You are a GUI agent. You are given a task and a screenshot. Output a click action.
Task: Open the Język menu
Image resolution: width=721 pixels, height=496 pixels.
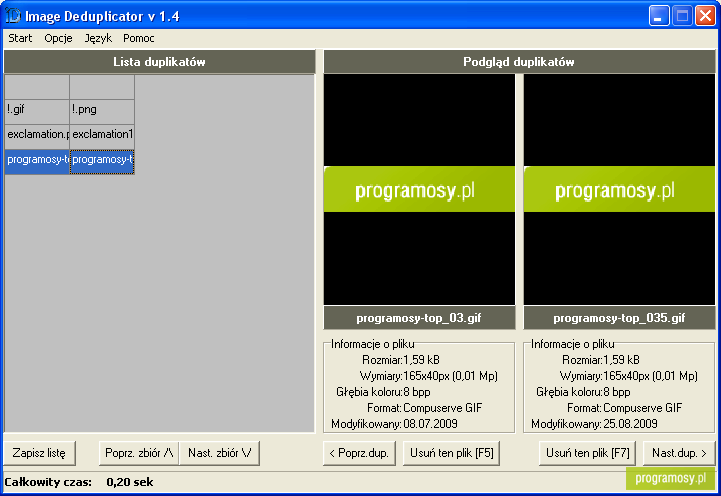98,38
